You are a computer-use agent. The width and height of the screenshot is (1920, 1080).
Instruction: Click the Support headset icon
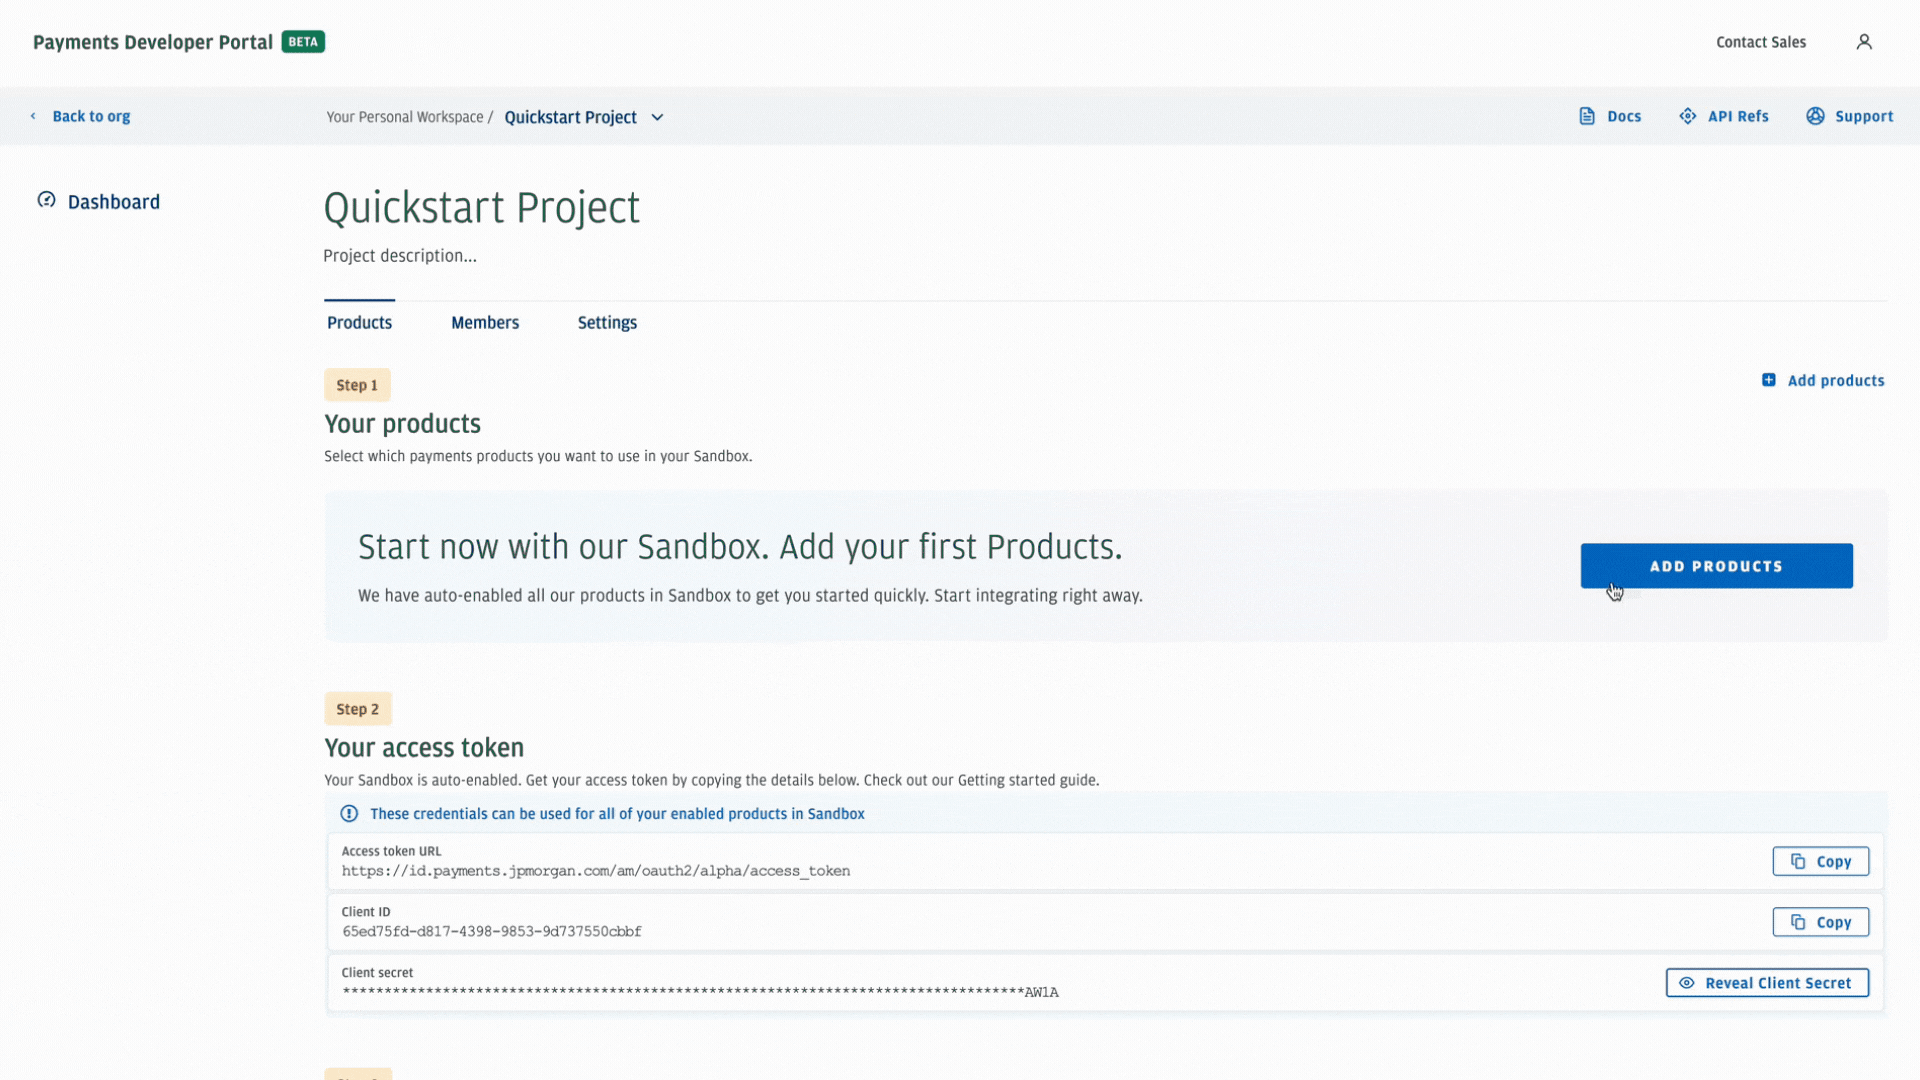1815,116
